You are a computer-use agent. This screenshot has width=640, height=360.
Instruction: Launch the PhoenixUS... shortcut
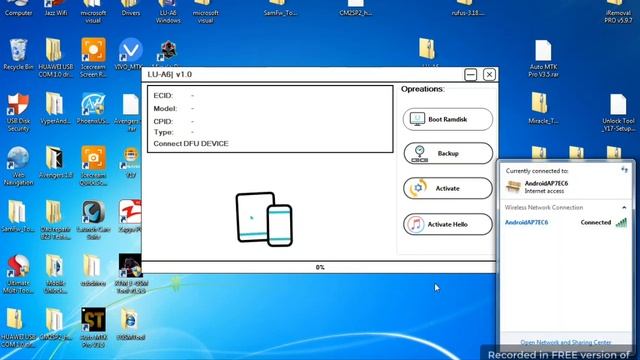(93, 109)
